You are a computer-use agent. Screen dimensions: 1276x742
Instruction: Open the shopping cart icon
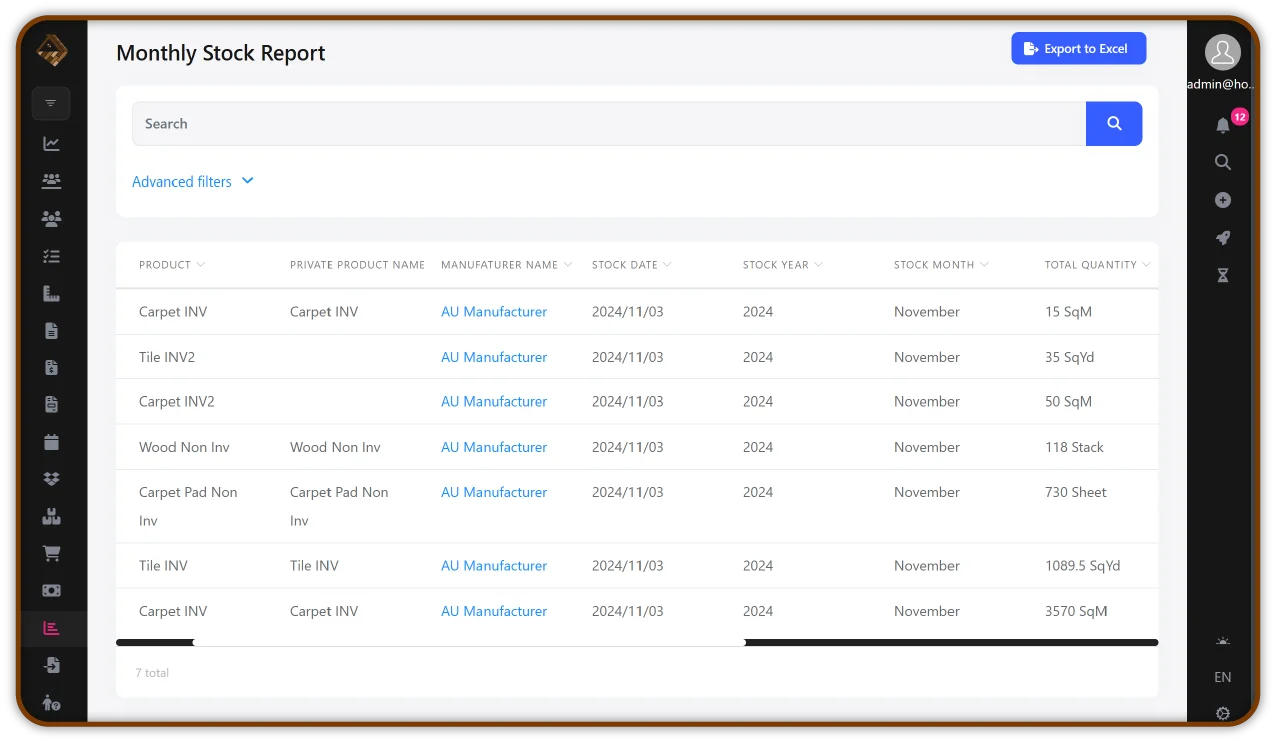52,553
